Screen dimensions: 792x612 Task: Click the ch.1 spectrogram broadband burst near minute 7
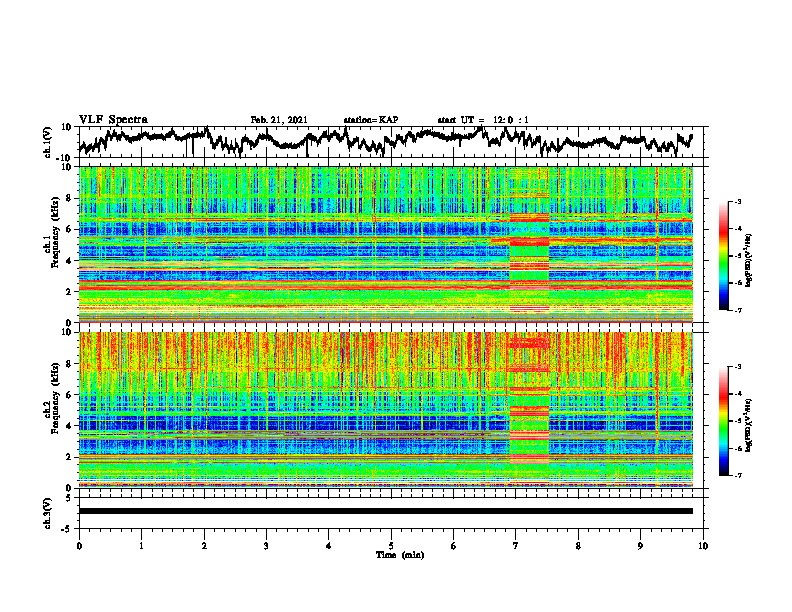point(529,244)
